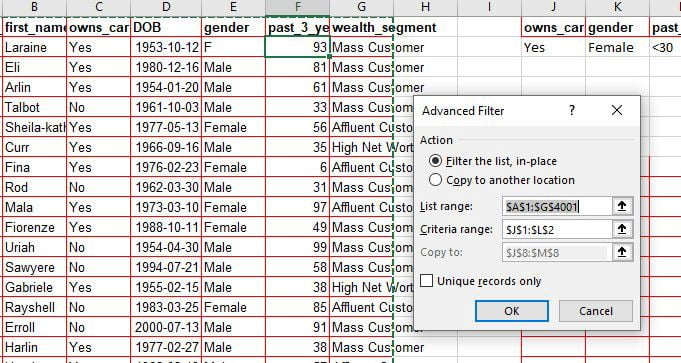Image resolution: width=681 pixels, height=363 pixels.
Task: Collapse the List range selector icon
Action: tap(622, 206)
